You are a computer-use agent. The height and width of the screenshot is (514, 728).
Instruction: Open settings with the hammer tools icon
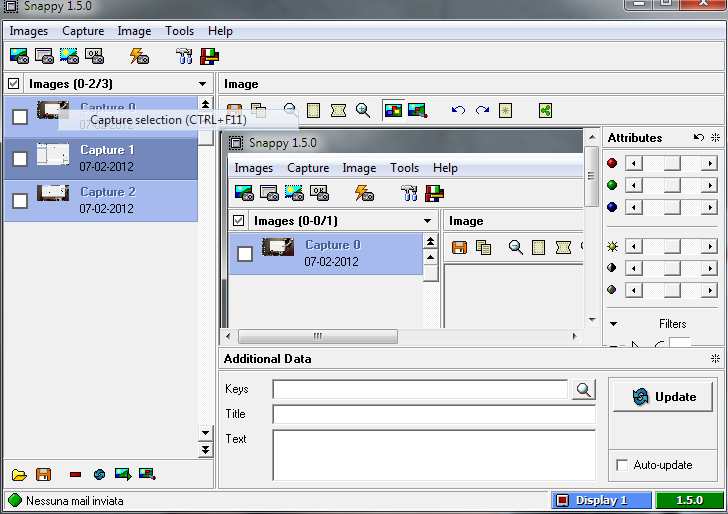[x=184, y=56]
